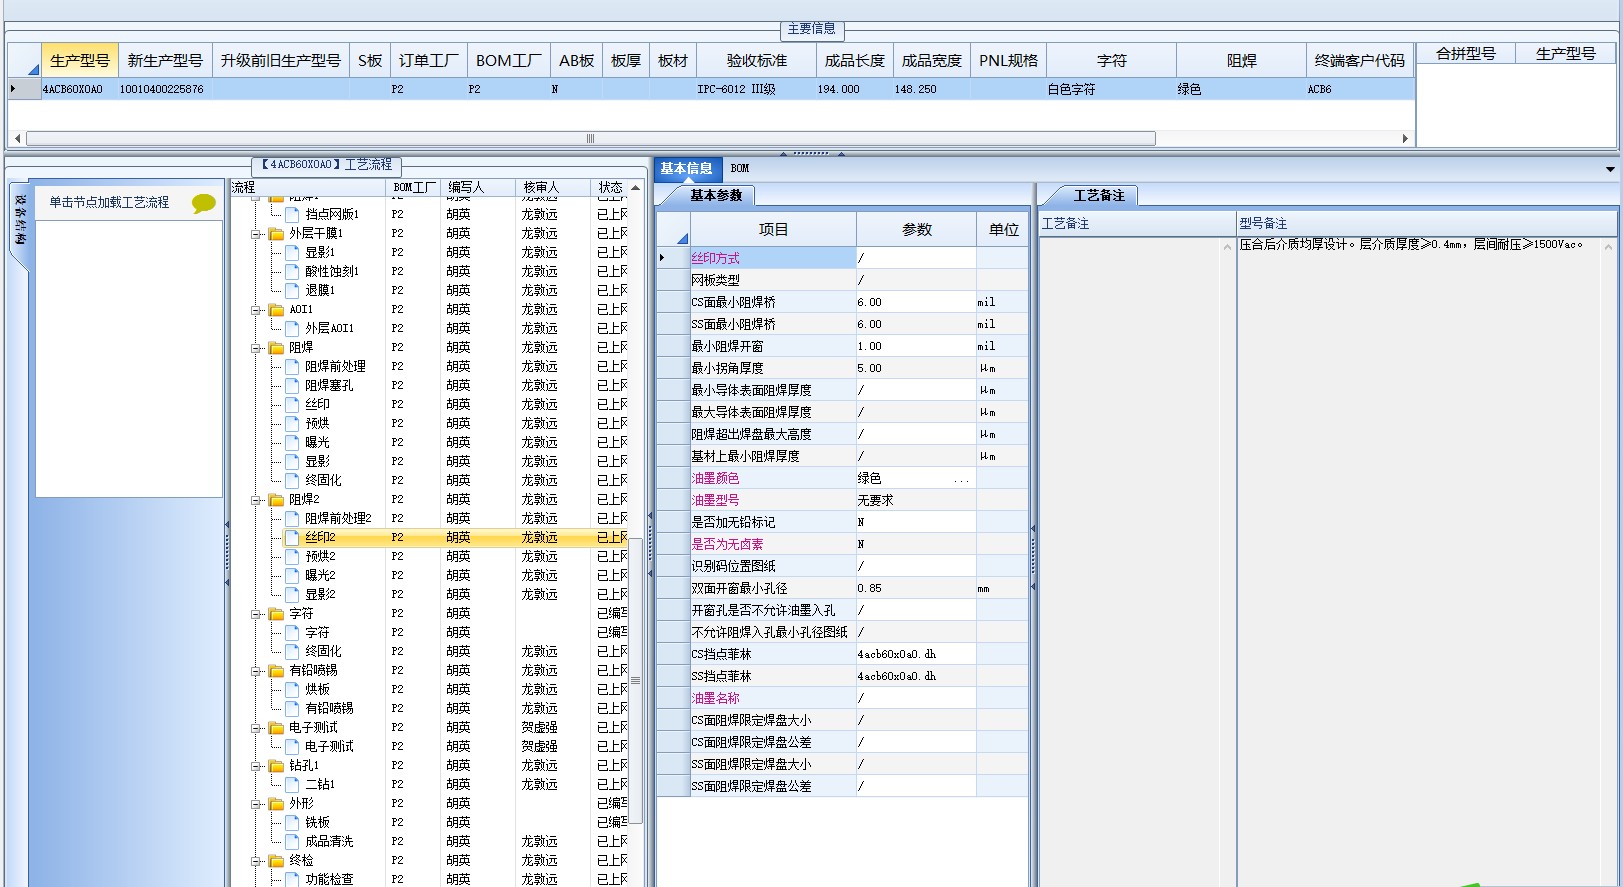The width and height of the screenshot is (1623, 887).
Task: Collapse the 阻焊2 tree node
Action: click(256, 499)
